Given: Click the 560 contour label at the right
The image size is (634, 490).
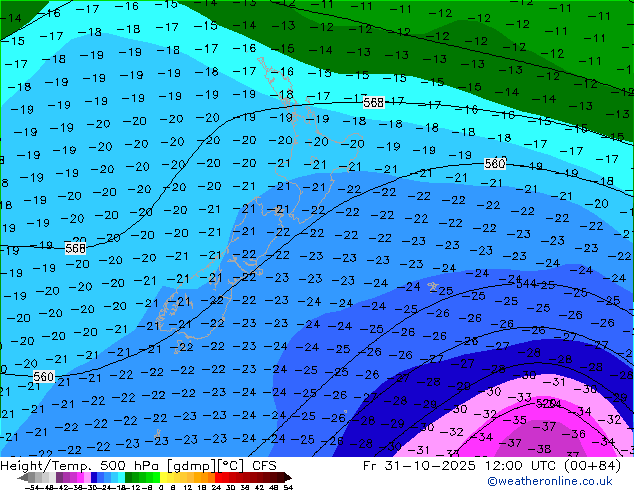Looking at the screenshot, I should [495, 164].
